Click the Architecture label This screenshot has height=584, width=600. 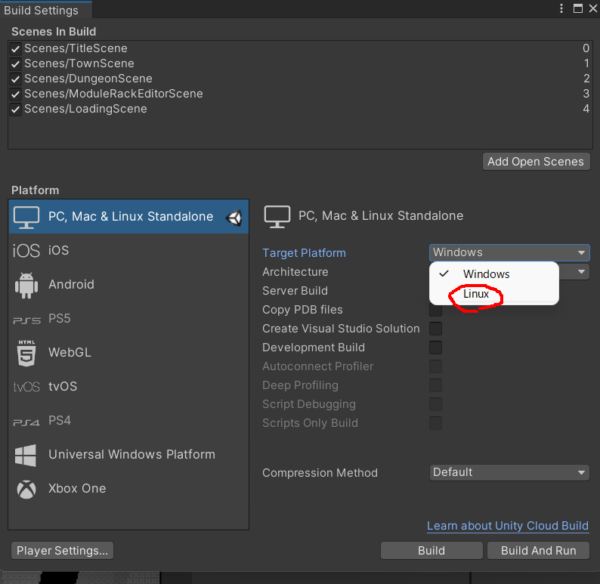(x=295, y=272)
